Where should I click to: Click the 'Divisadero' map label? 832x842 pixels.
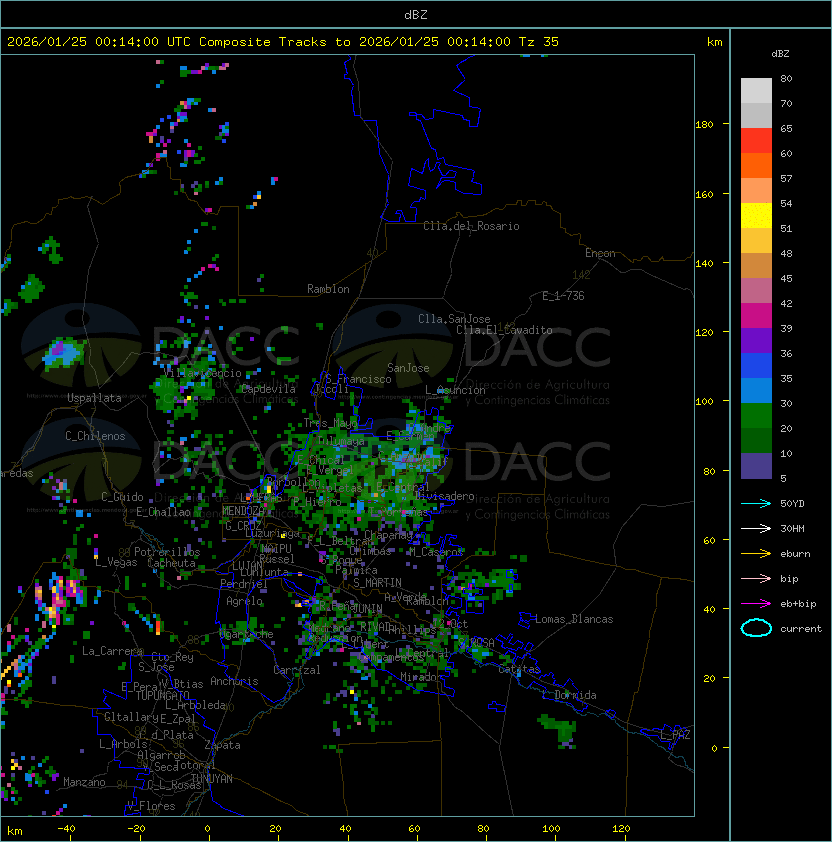pos(444,496)
